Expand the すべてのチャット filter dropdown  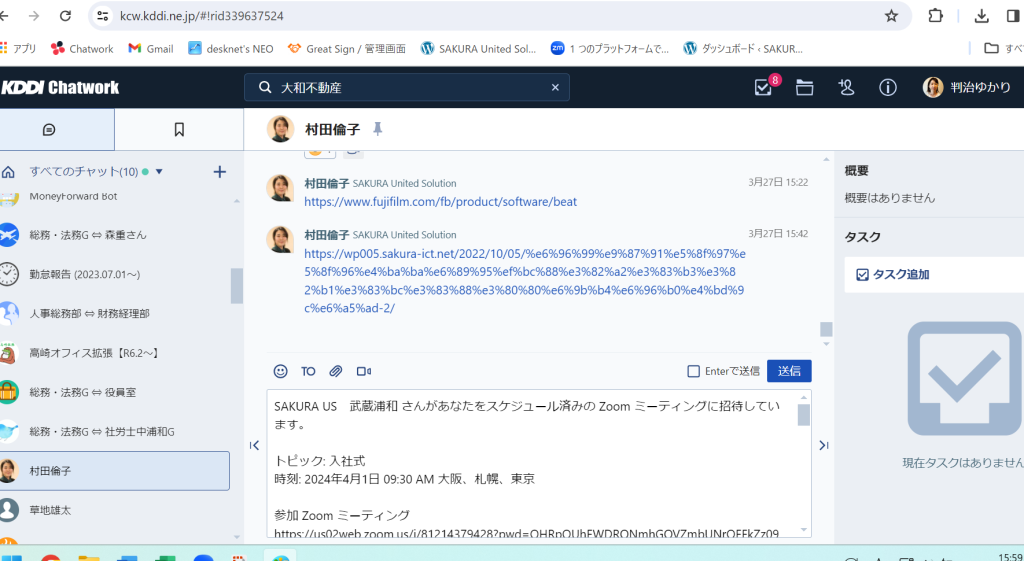[x=159, y=172]
